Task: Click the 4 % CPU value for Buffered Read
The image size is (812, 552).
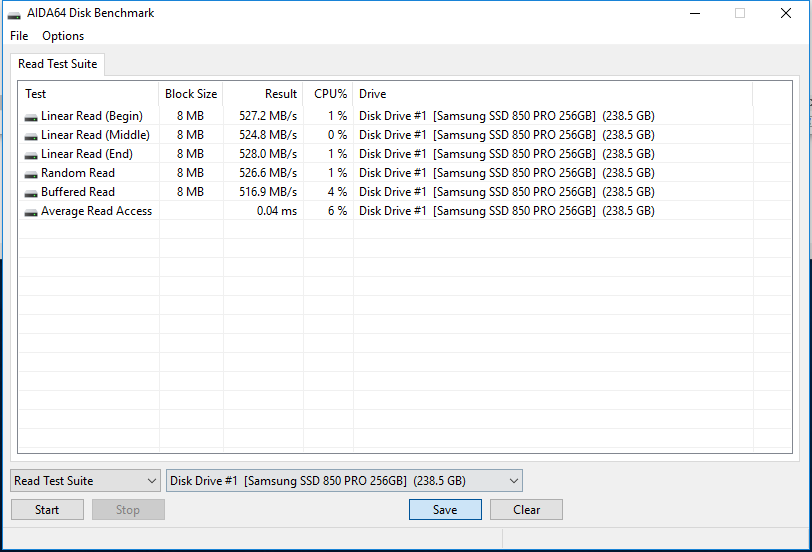Action: [337, 192]
